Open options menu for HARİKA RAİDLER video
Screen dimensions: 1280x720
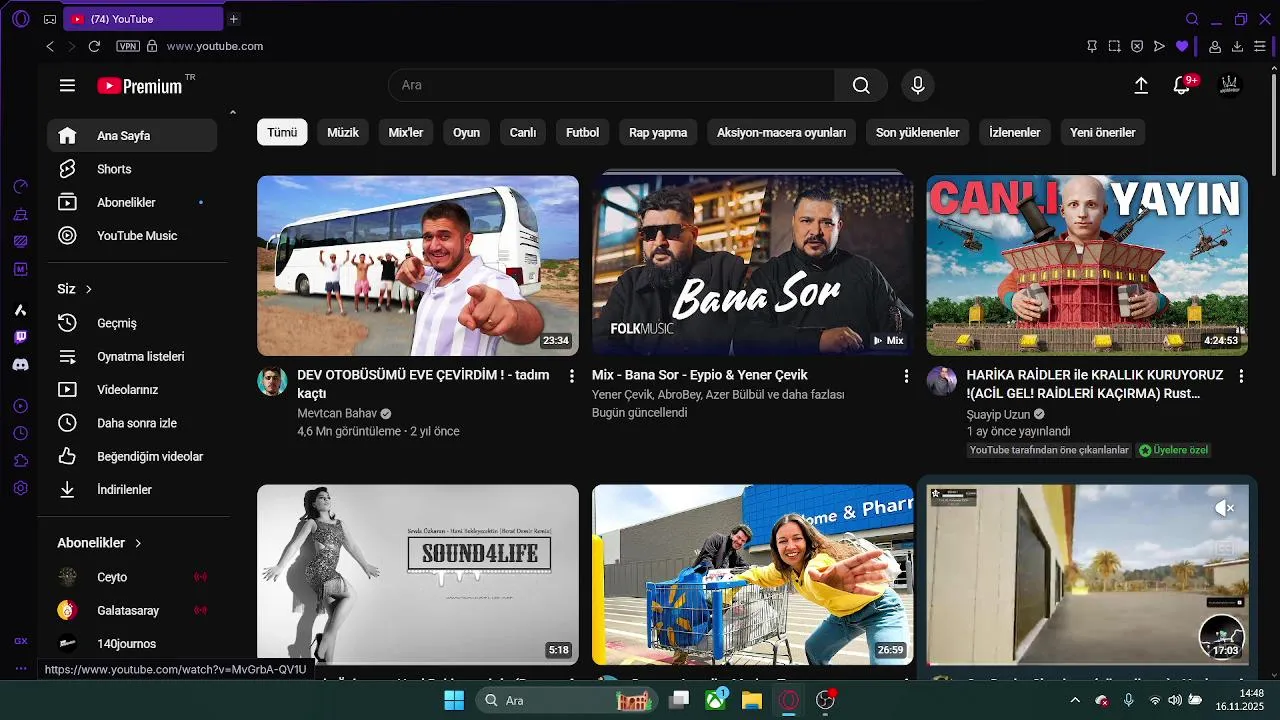tap(1241, 376)
